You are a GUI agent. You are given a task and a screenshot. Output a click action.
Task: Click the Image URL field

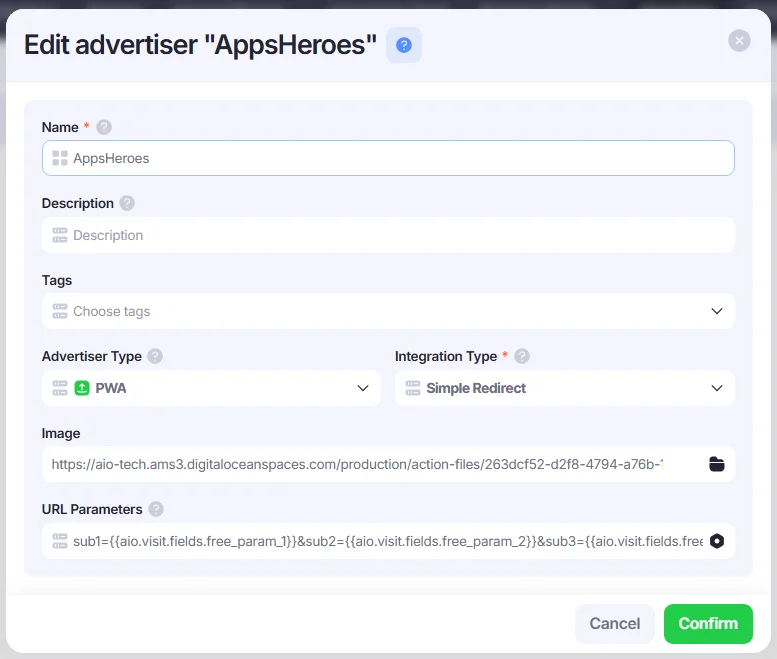point(388,464)
